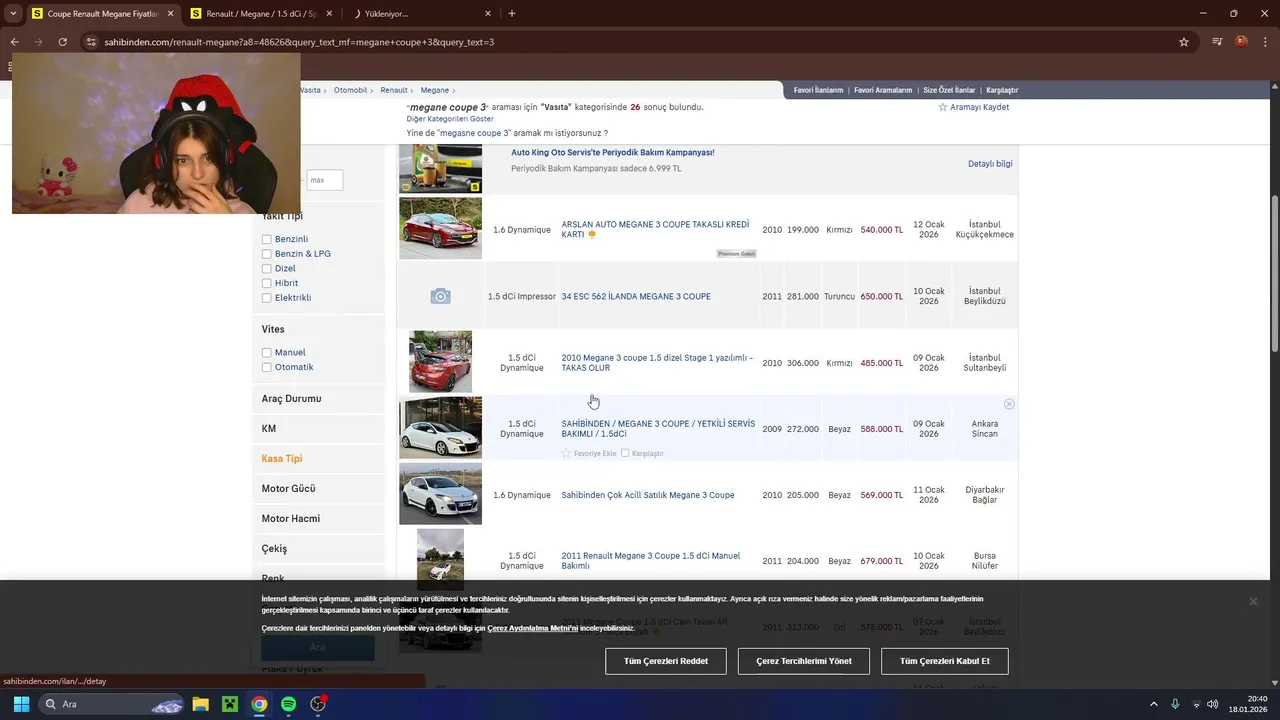Screen dimensions: 1280x720
Task: Tick the Benzin & LPG checkbox
Action: (x=267, y=254)
